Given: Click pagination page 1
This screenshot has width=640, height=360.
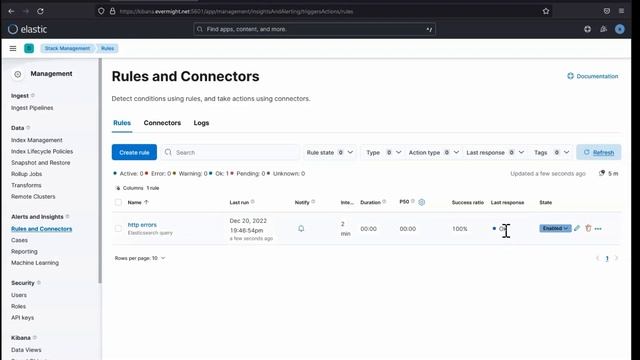Looking at the screenshot, I should (607, 258).
